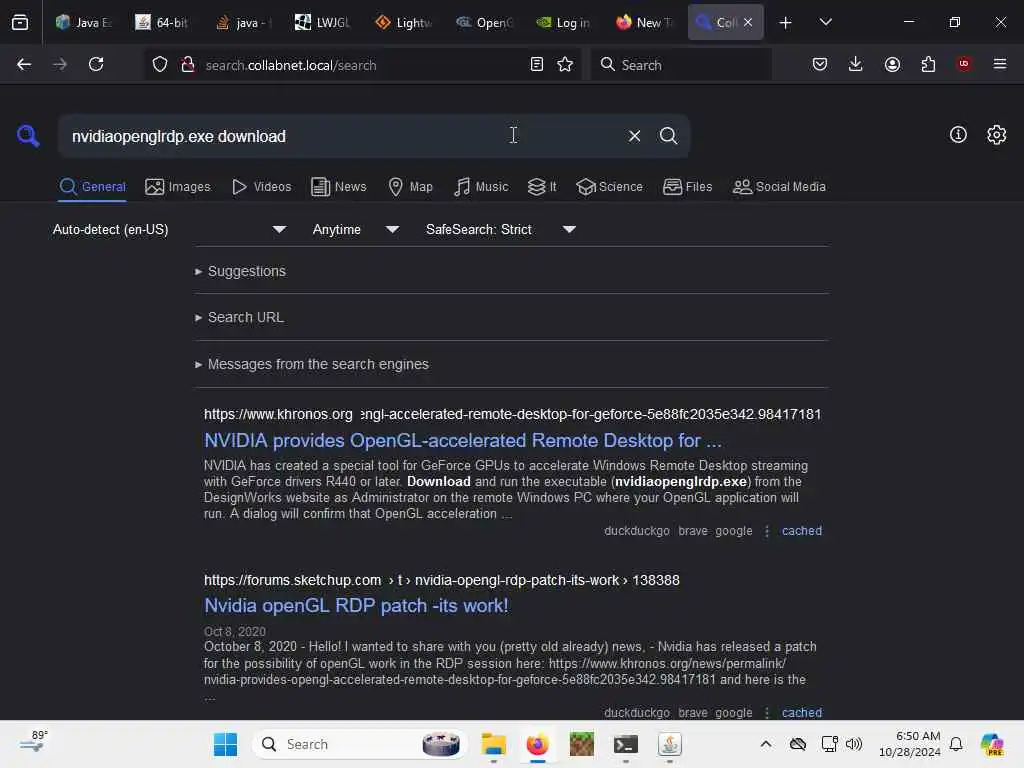Switch to the Music category tab

click(481, 187)
